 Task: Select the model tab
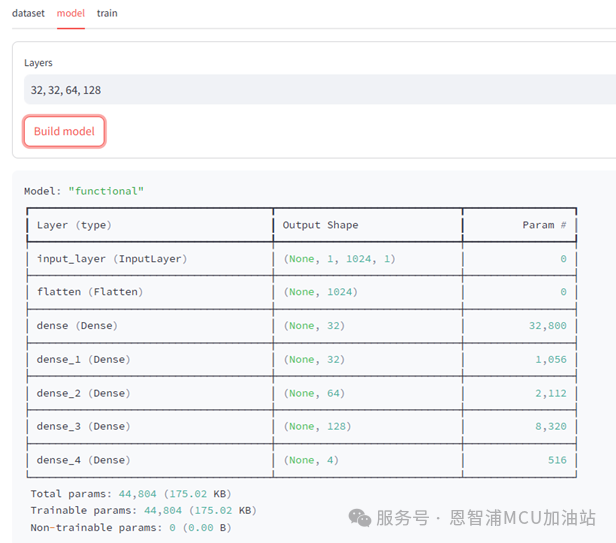pyautogui.click(x=70, y=13)
